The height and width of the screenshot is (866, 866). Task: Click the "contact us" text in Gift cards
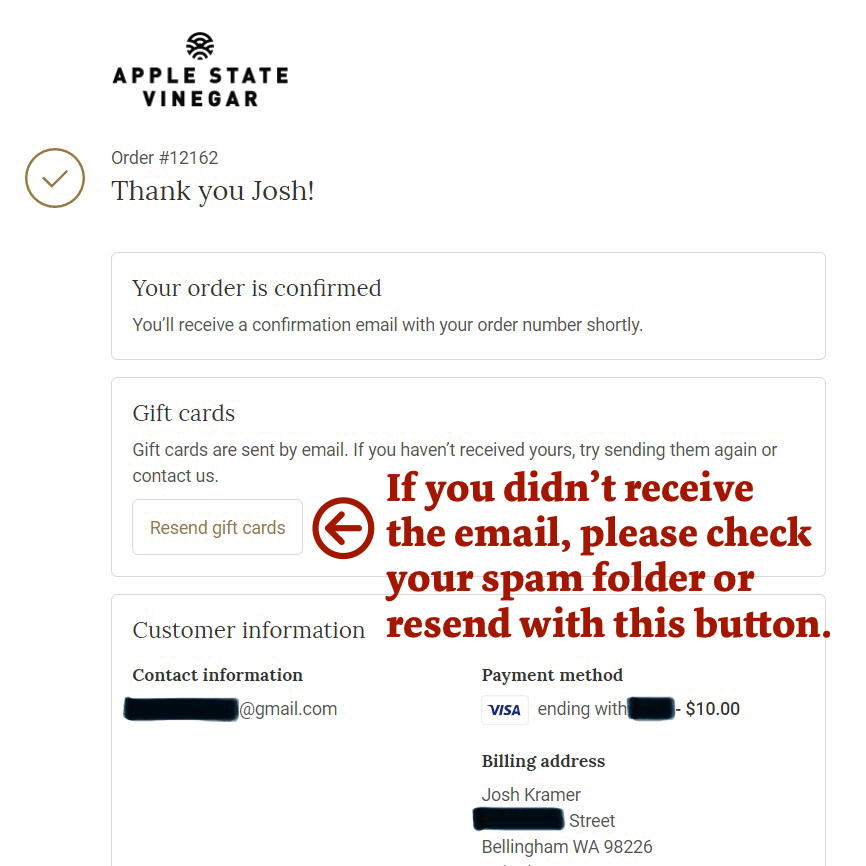tap(175, 476)
